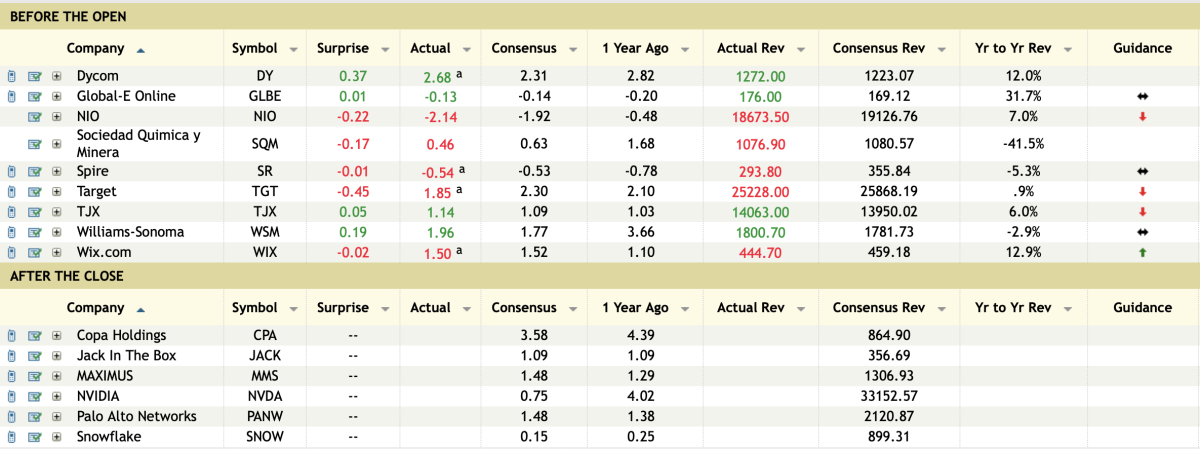Click the Spire company name
The image size is (1200, 449).
point(93,171)
